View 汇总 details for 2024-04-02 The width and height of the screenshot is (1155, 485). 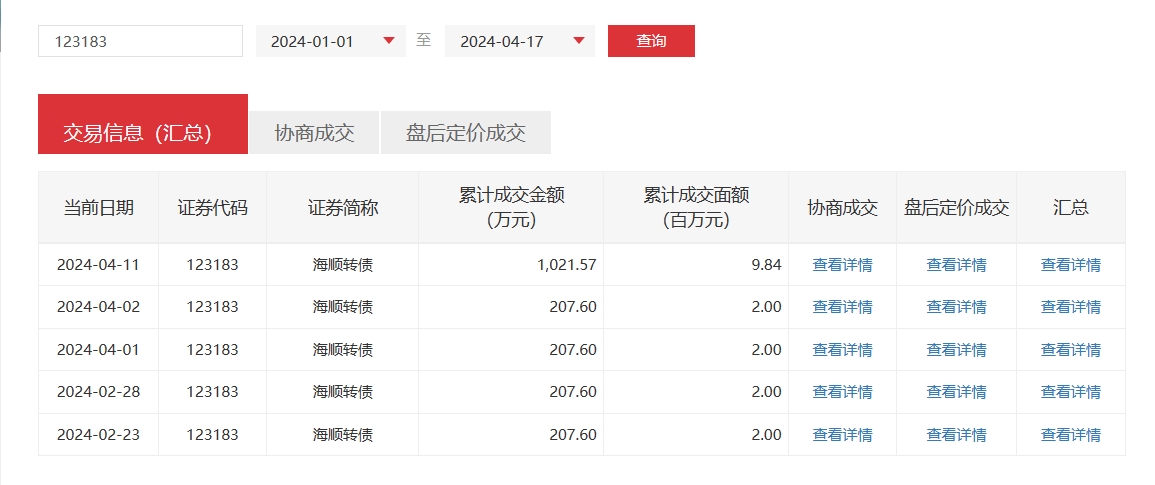[x=1070, y=307]
